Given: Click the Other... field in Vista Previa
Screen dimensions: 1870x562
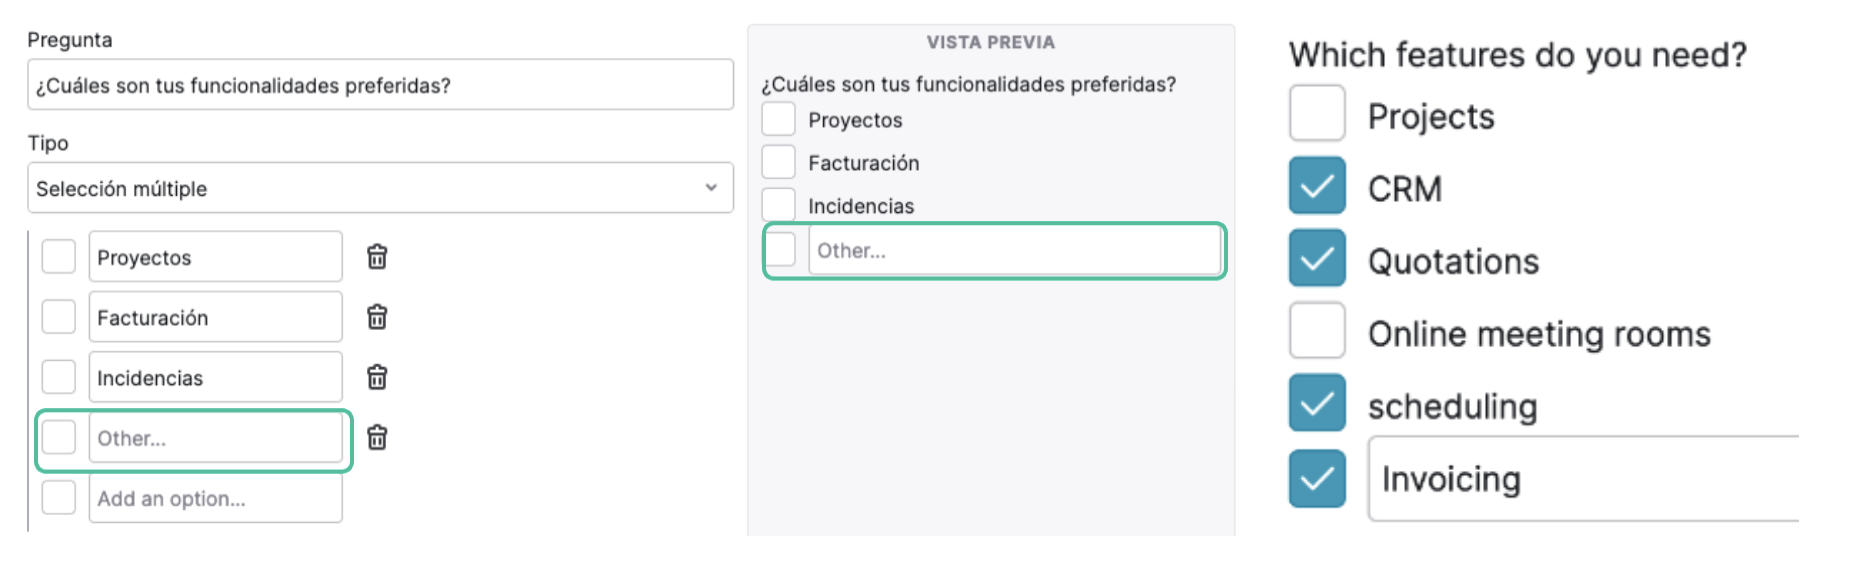Looking at the screenshot, I should tap(1014, 250).
